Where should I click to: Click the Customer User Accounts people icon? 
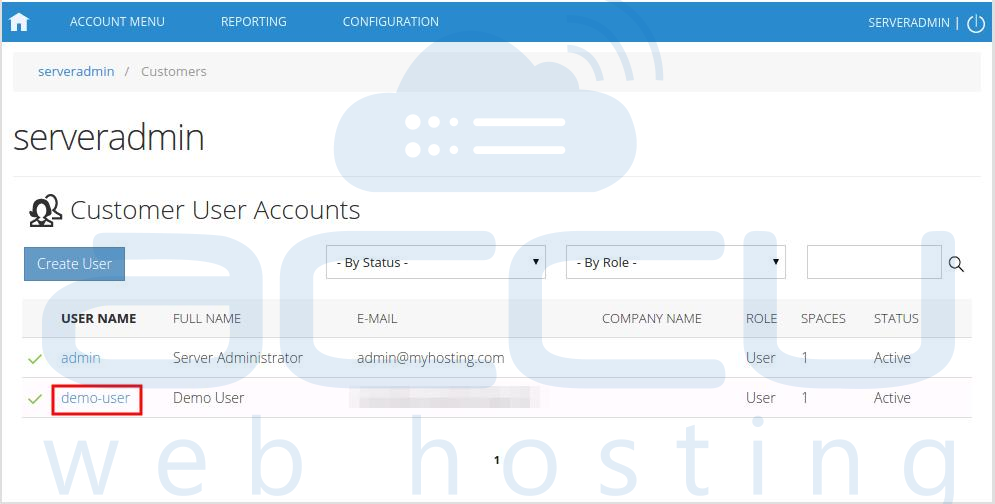coord(45,210)
